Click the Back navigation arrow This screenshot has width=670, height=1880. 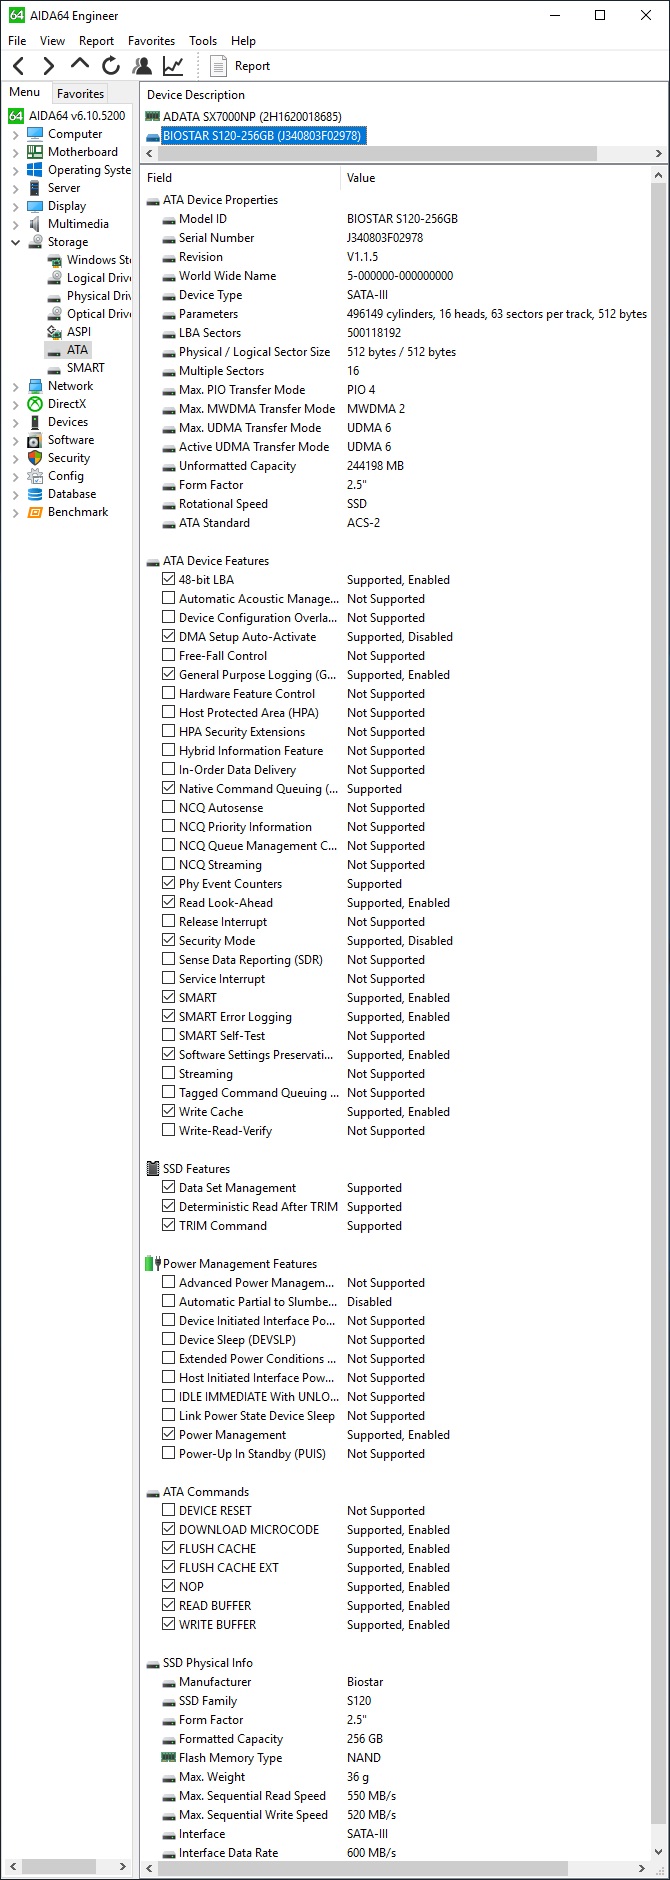tap(18, 66)
